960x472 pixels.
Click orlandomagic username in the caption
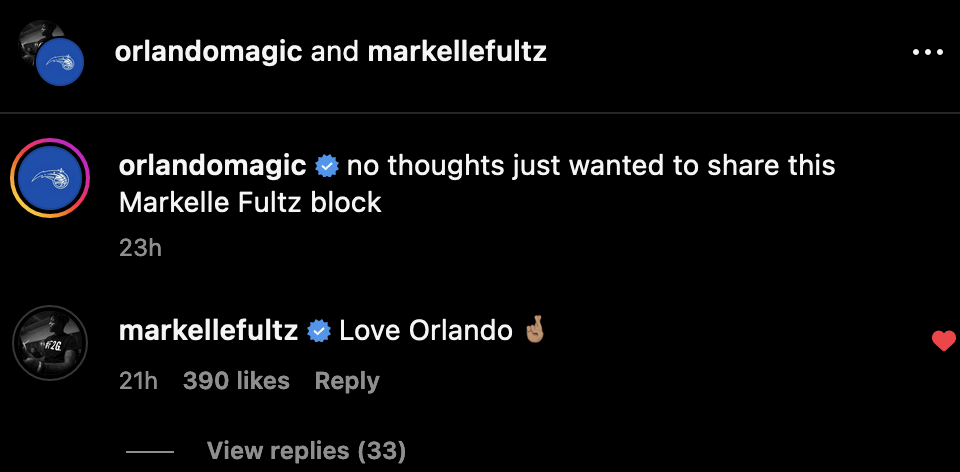212,165
